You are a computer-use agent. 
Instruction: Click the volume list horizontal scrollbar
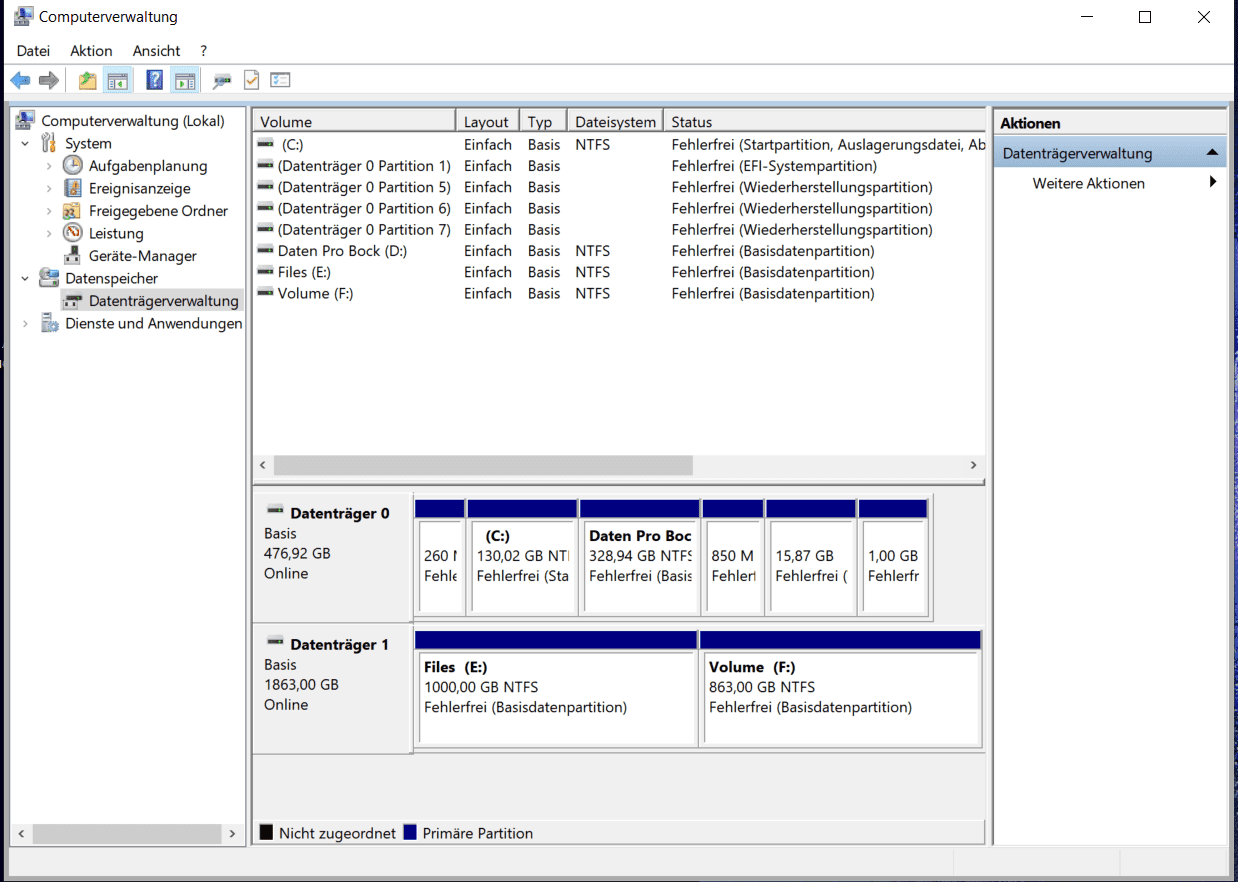pyautogui.click(x=483, y=466)
